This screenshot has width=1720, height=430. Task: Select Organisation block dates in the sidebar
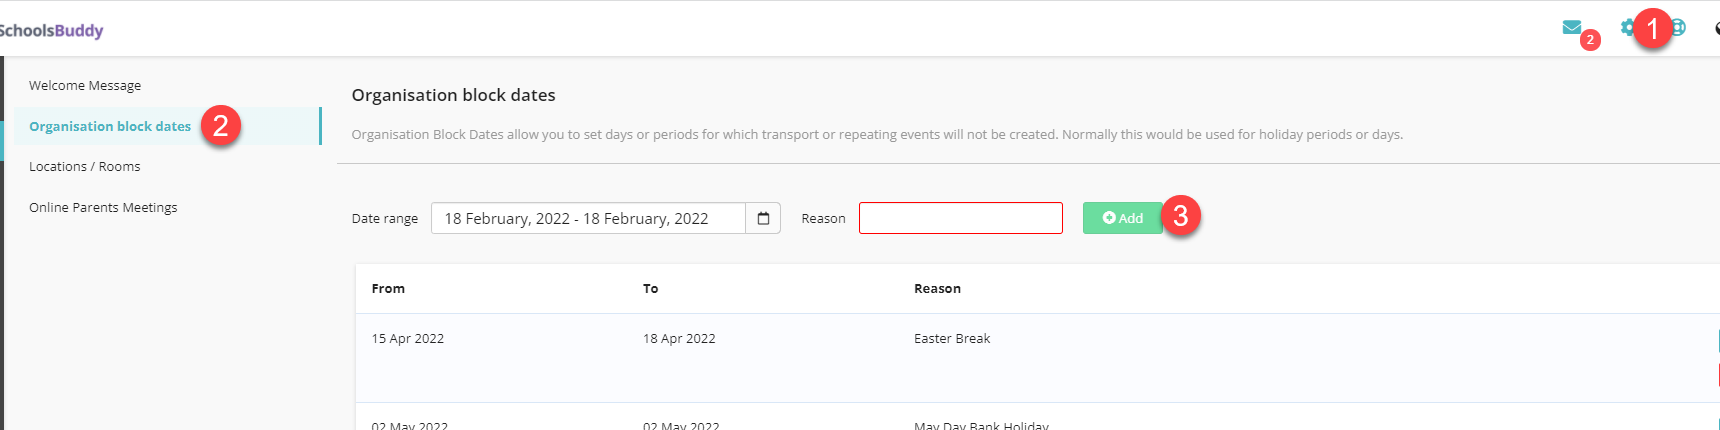(110, 126)
